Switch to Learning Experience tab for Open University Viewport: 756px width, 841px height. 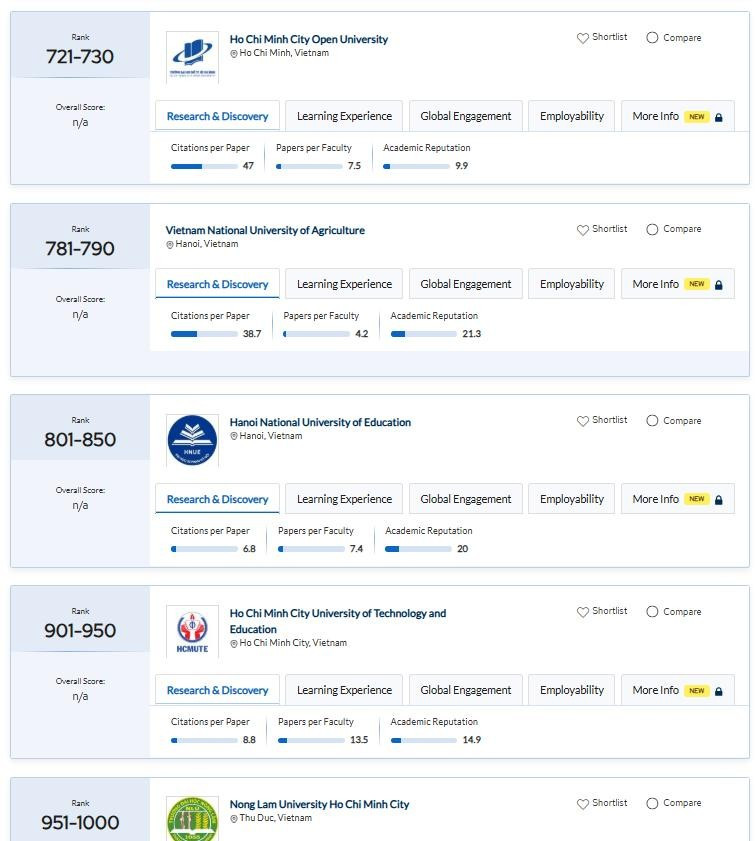[x=344, y=116]
